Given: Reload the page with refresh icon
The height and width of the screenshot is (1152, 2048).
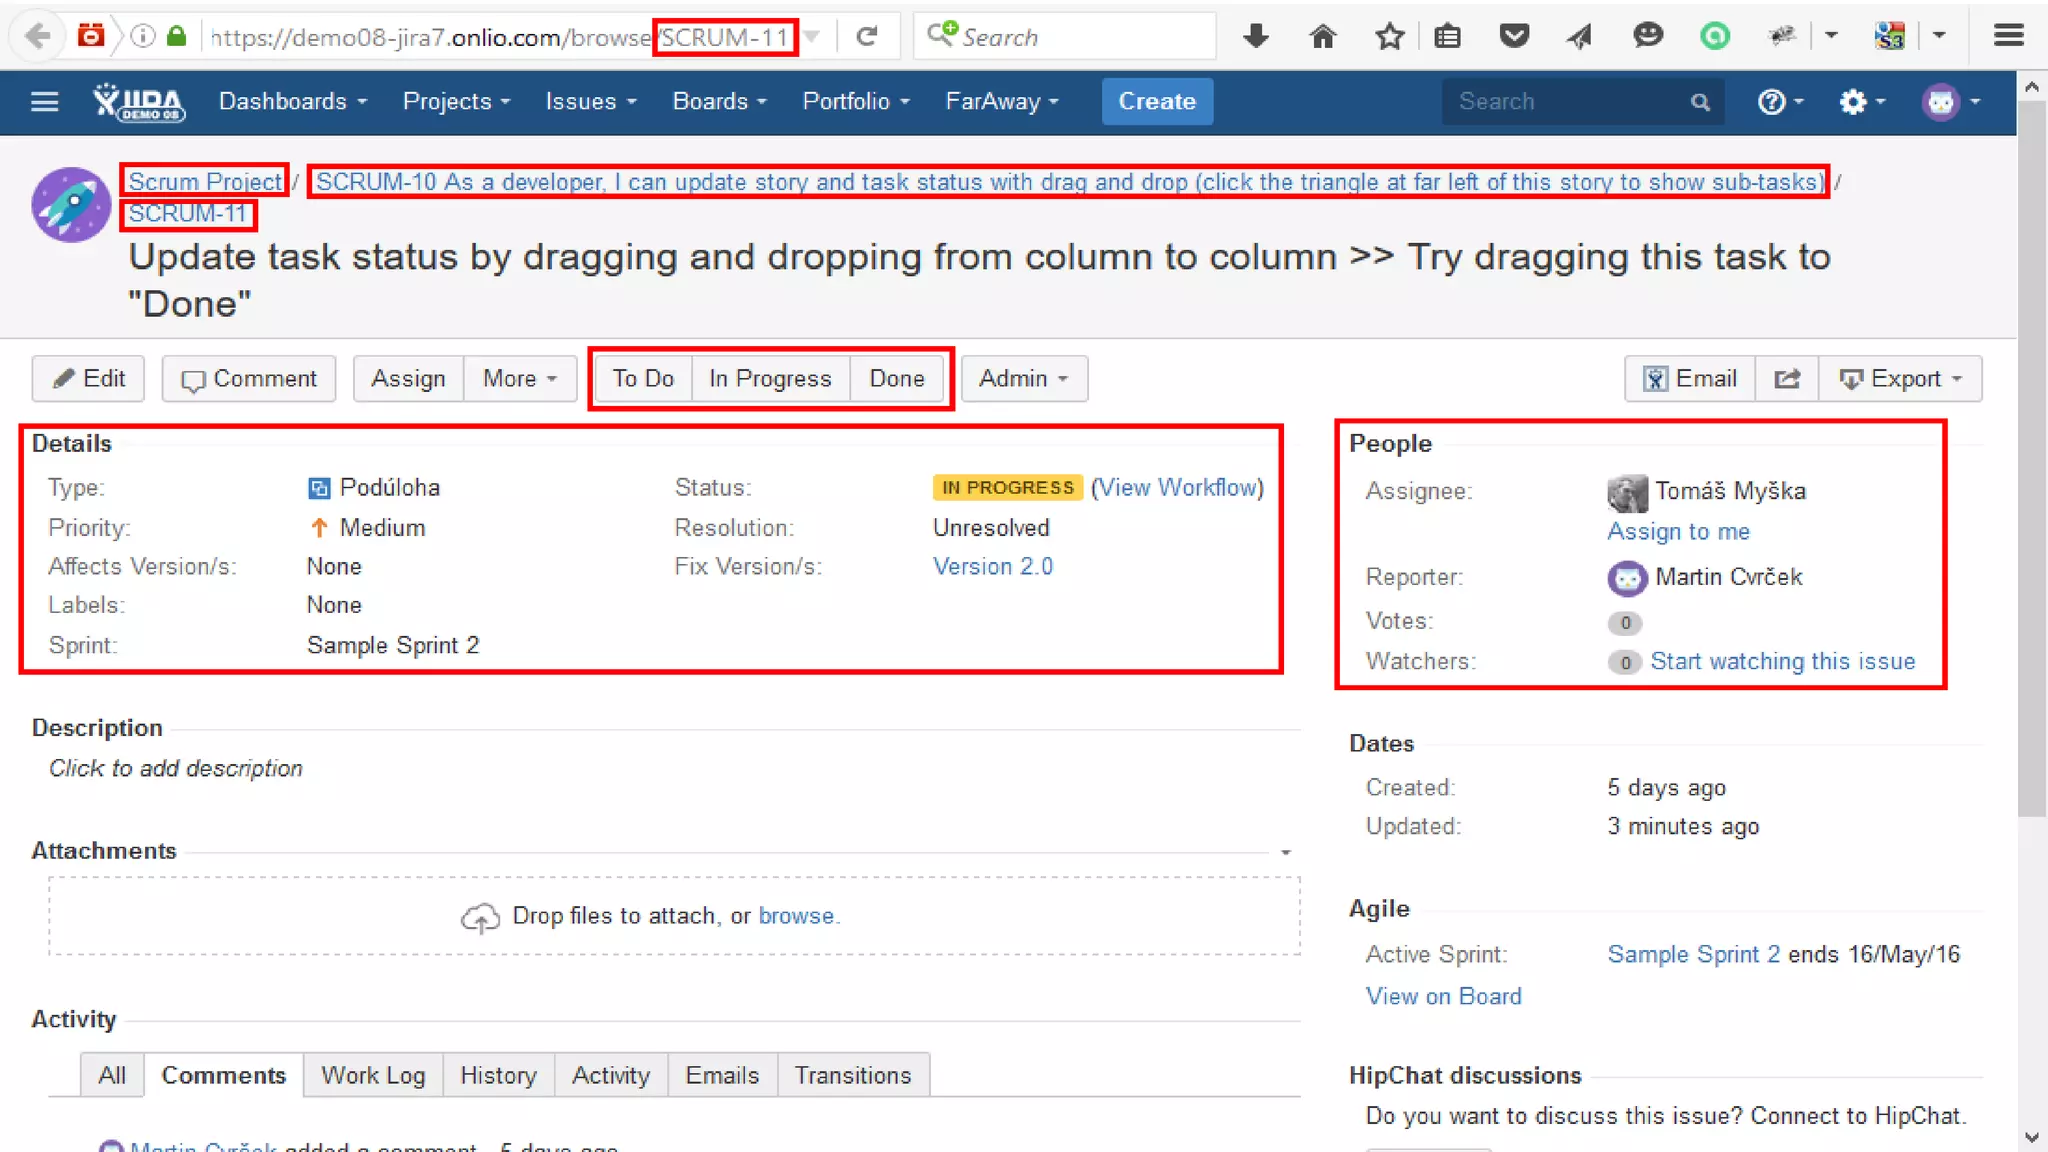Looking at the screenshot, I should 867,37.
